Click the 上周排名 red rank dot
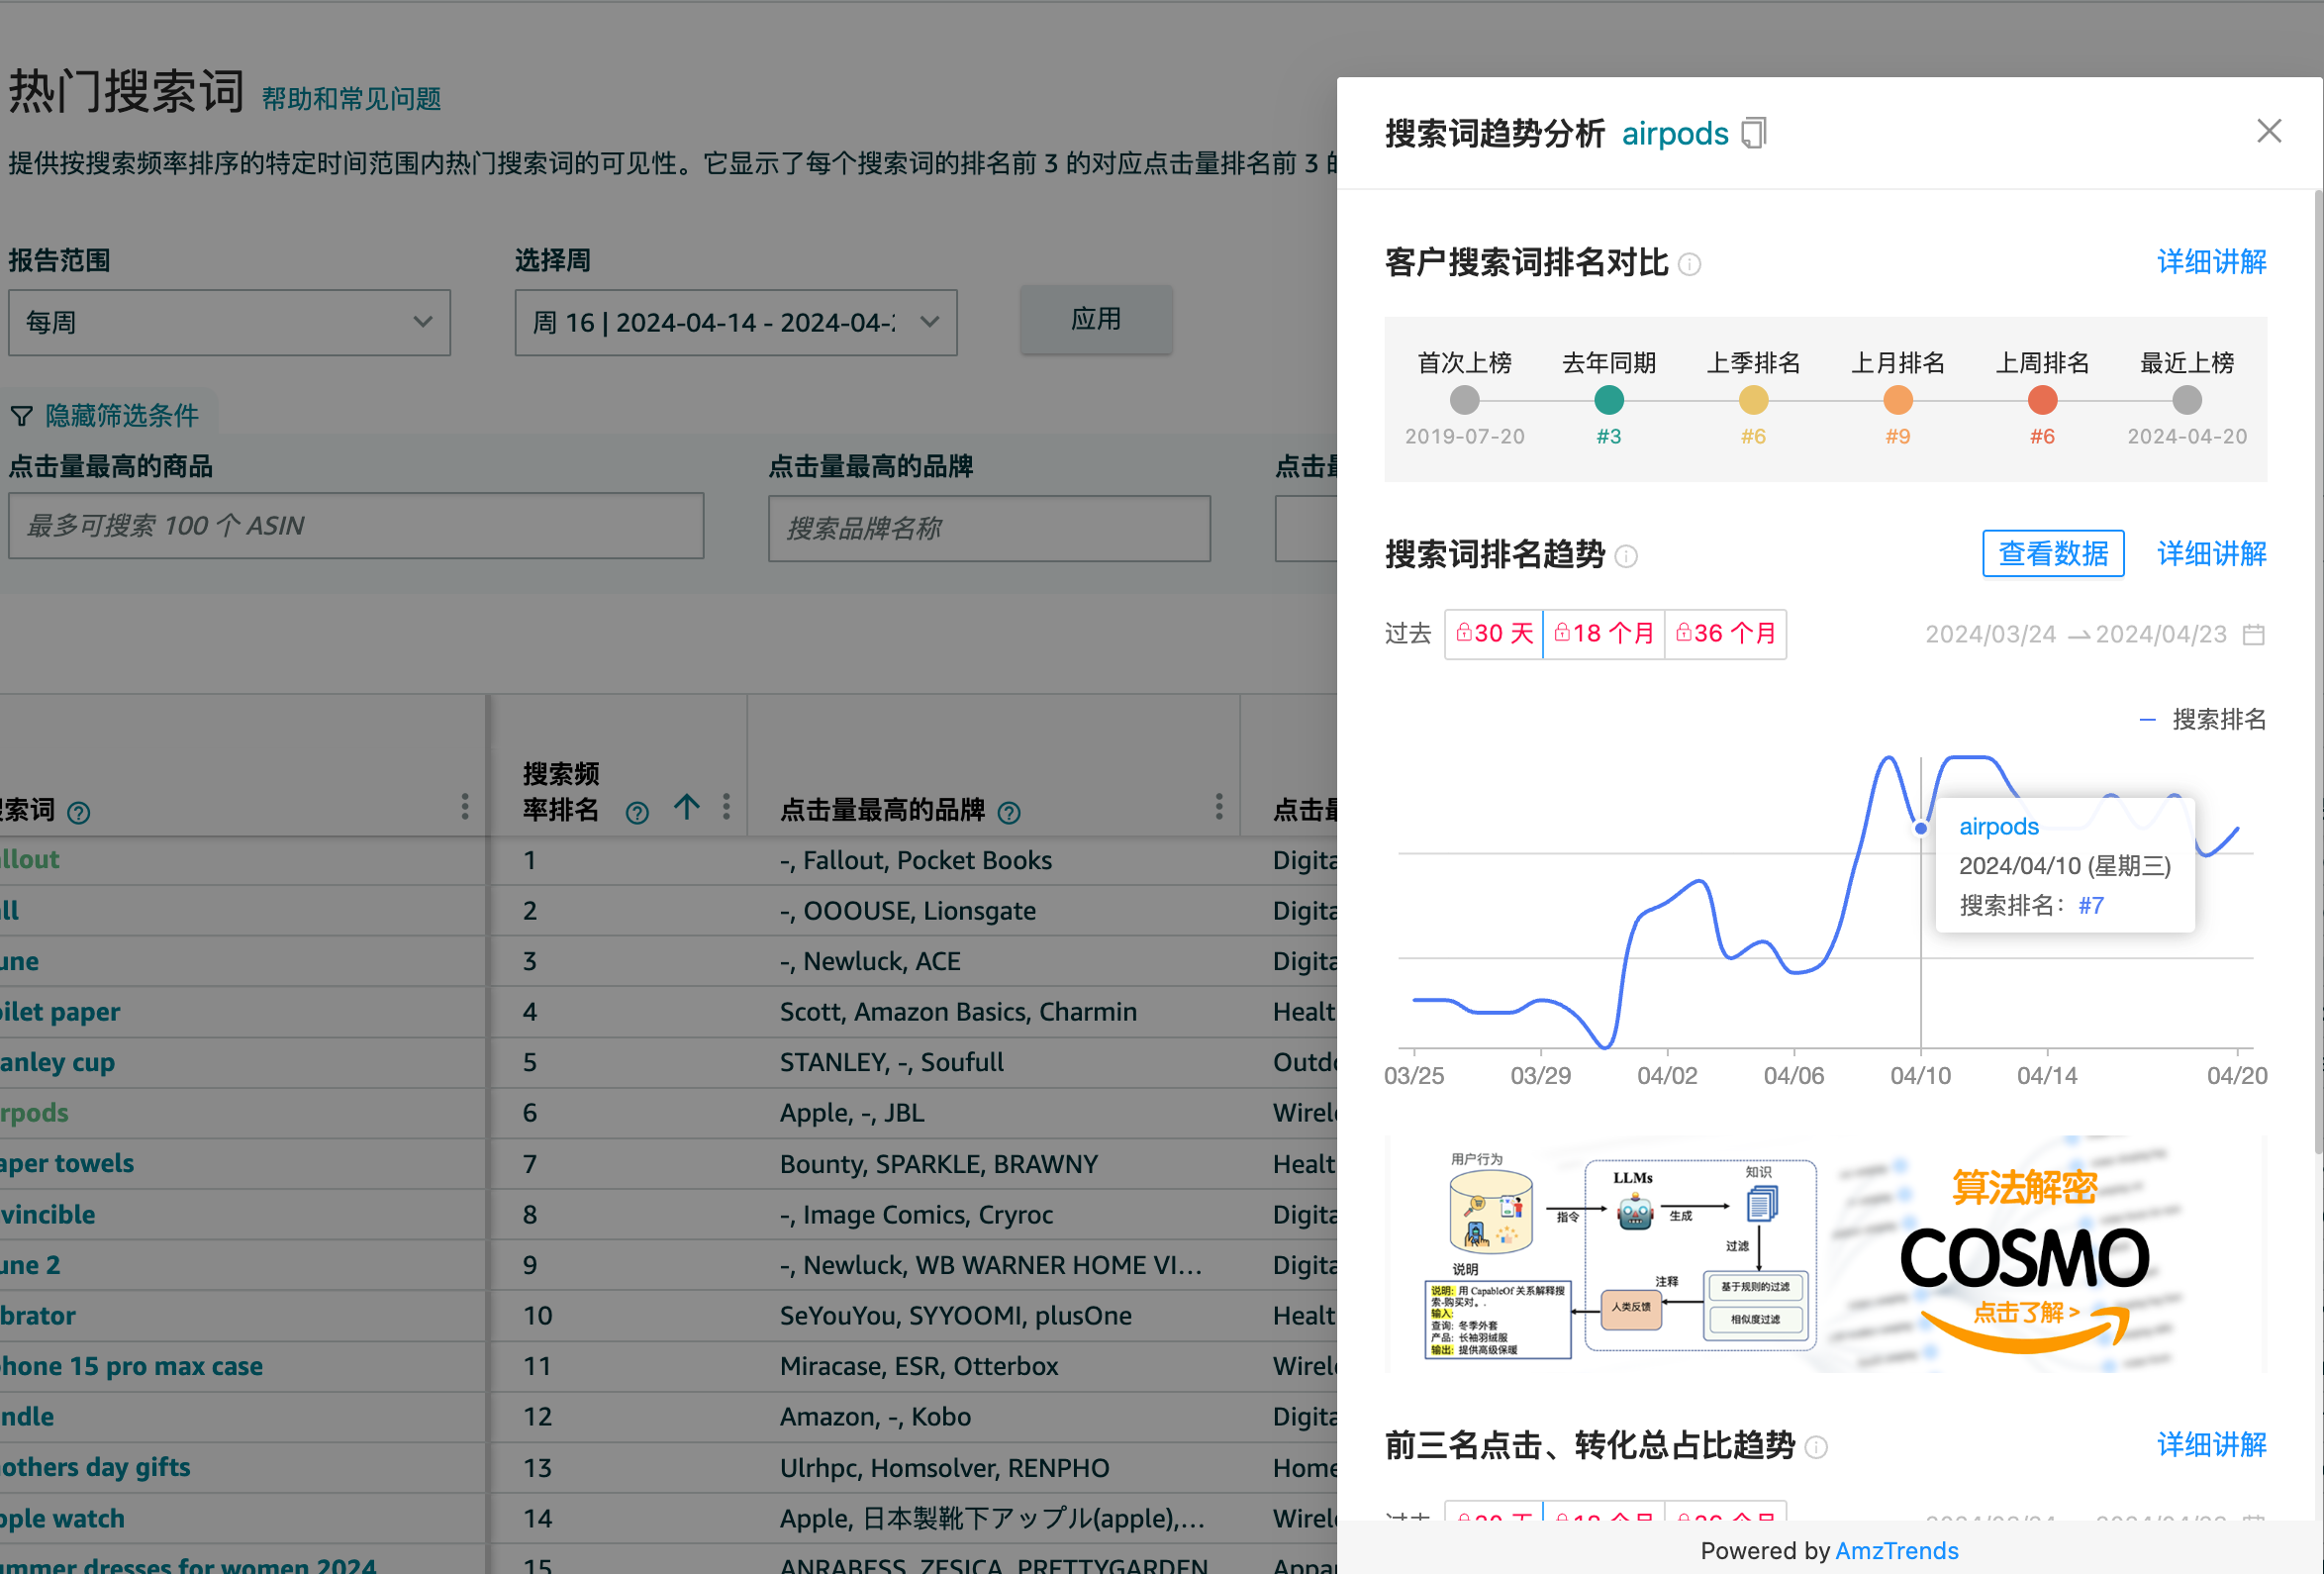Viewport: 2324px width, 1574px height. point(2042,400)
